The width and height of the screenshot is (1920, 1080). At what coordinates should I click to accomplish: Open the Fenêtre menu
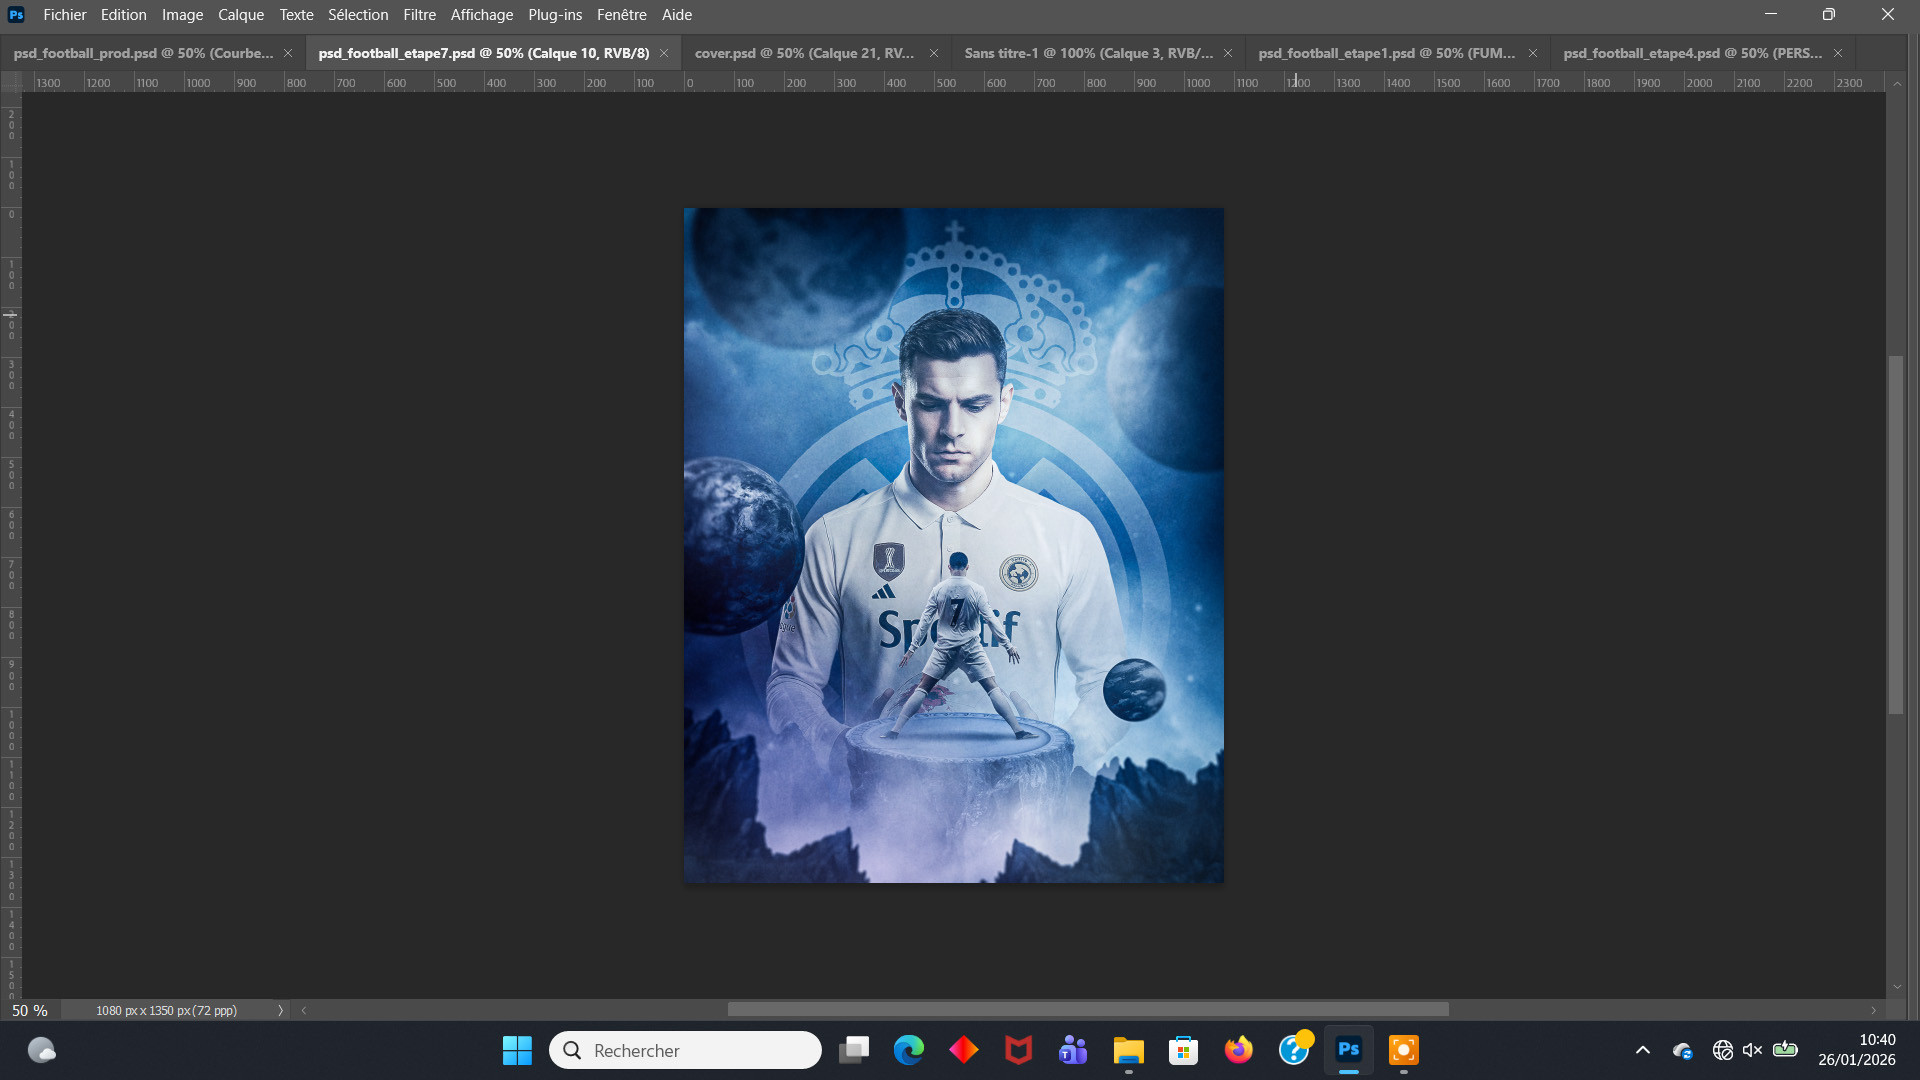point(621,15)
